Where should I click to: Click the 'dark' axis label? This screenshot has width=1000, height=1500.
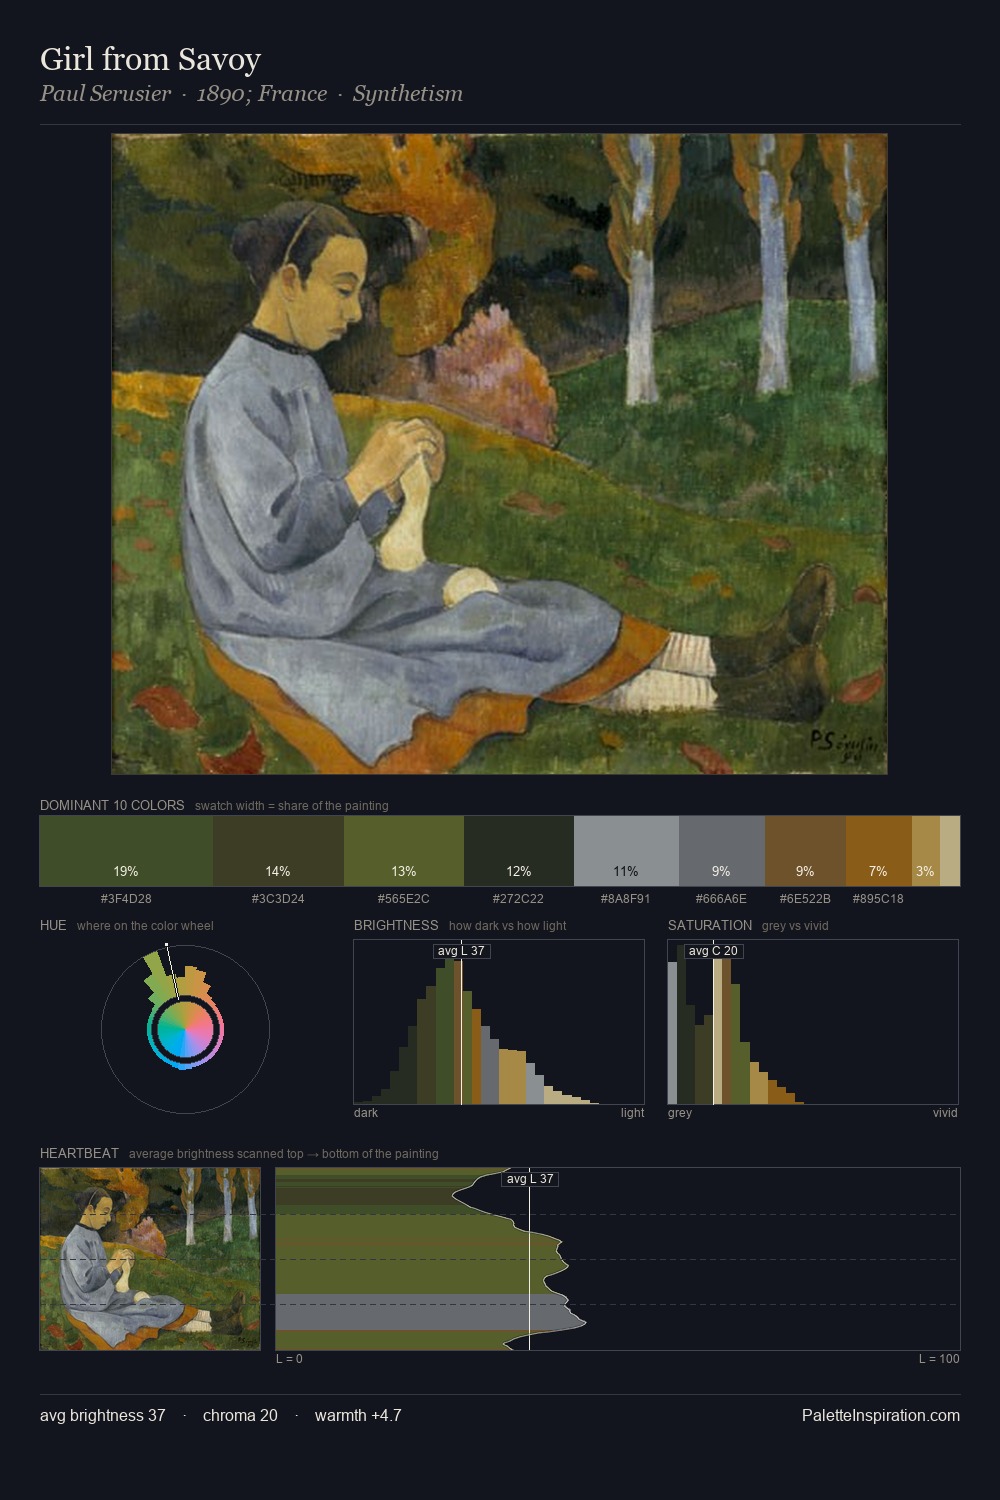(366, 1113)
